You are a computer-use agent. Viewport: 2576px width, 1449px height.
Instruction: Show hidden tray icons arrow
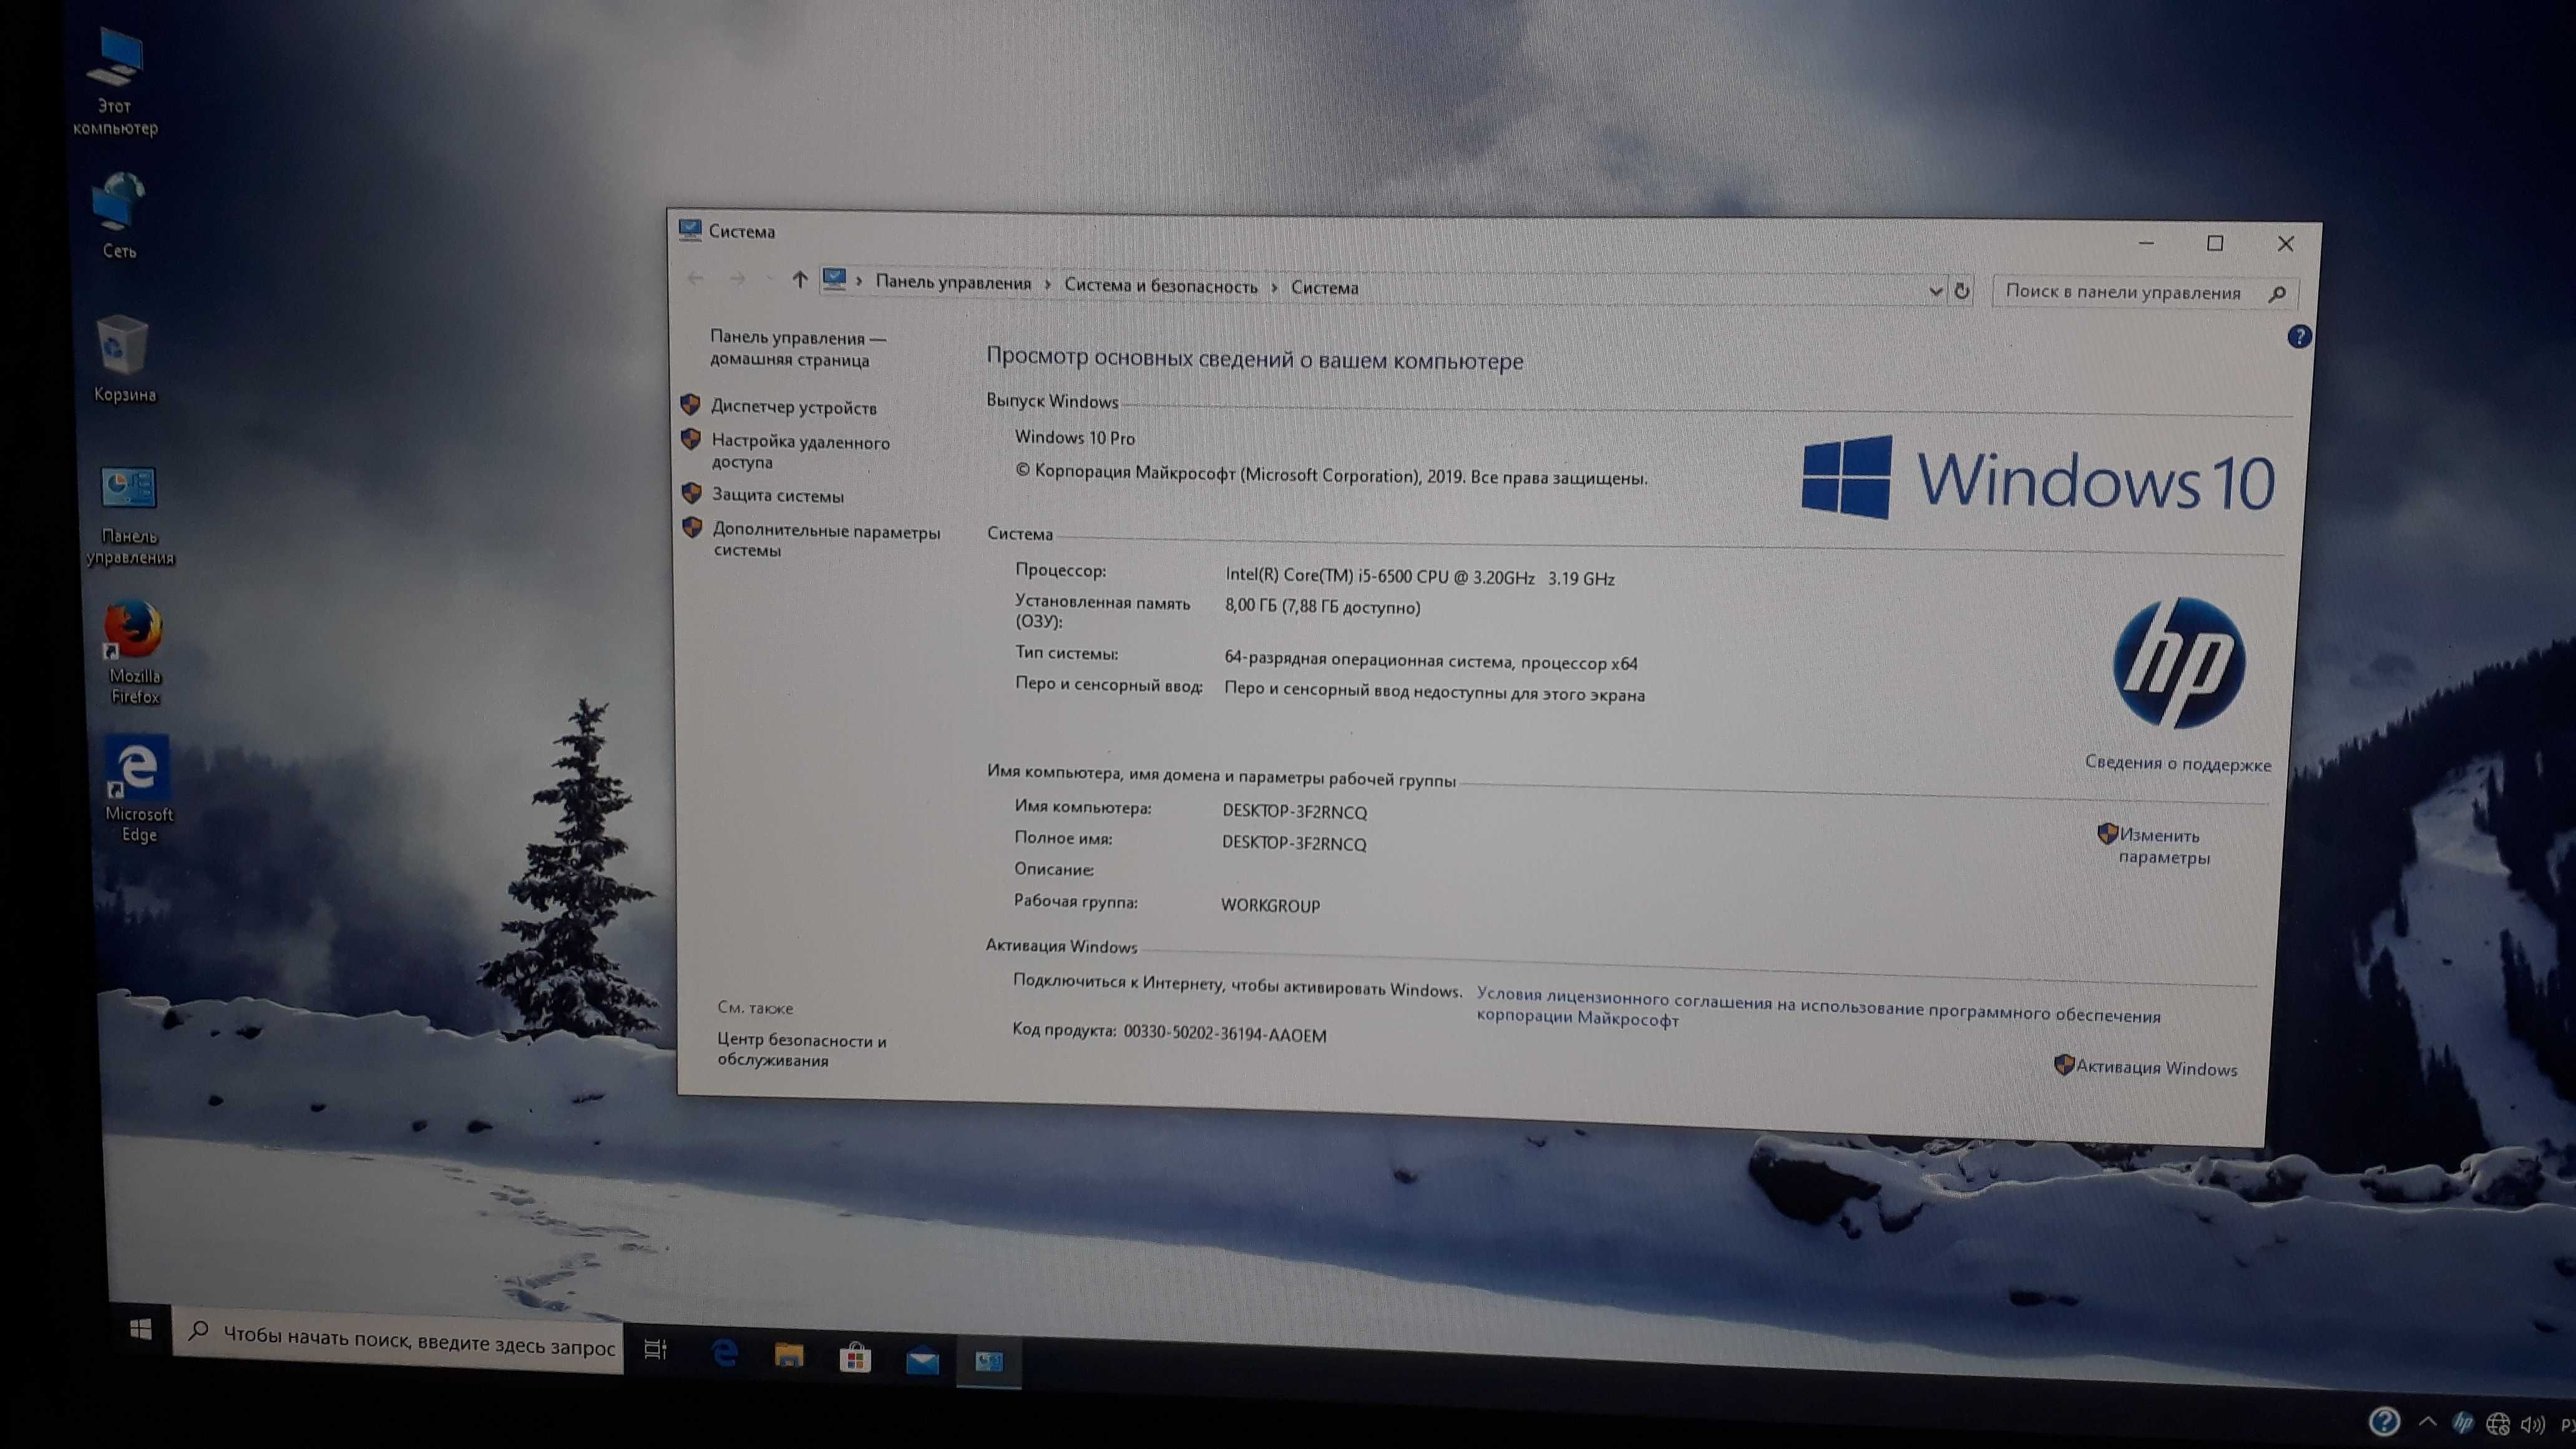click(2427, 1422)
